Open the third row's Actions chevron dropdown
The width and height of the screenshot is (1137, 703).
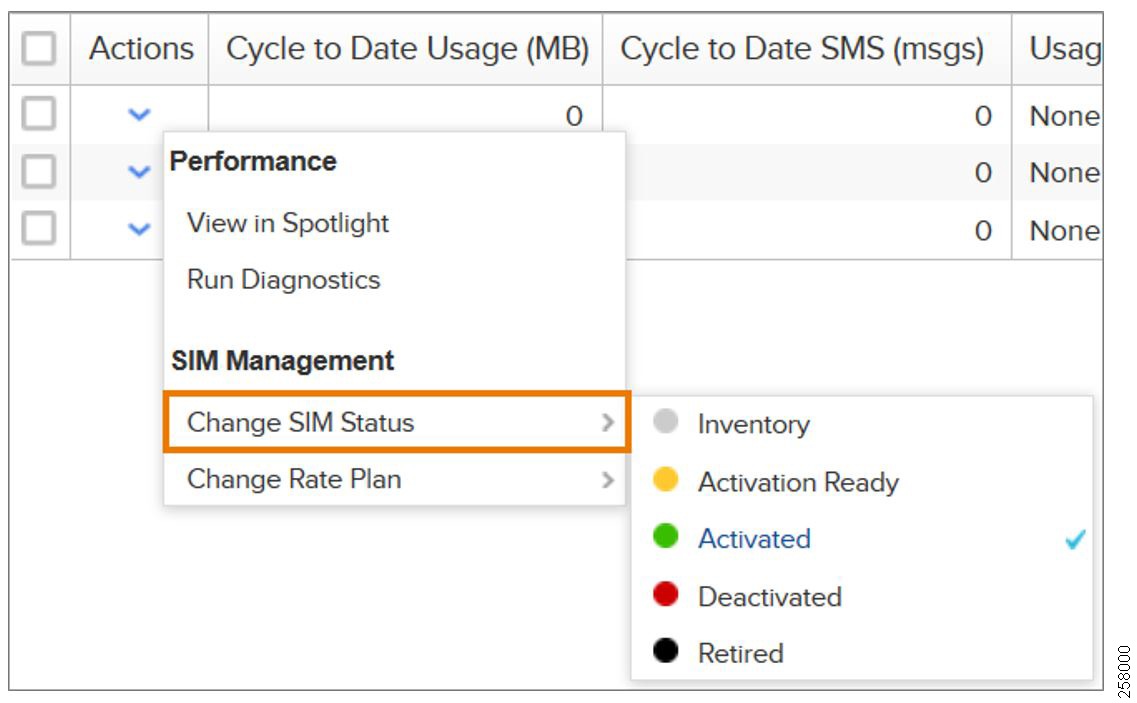[139, 229]
